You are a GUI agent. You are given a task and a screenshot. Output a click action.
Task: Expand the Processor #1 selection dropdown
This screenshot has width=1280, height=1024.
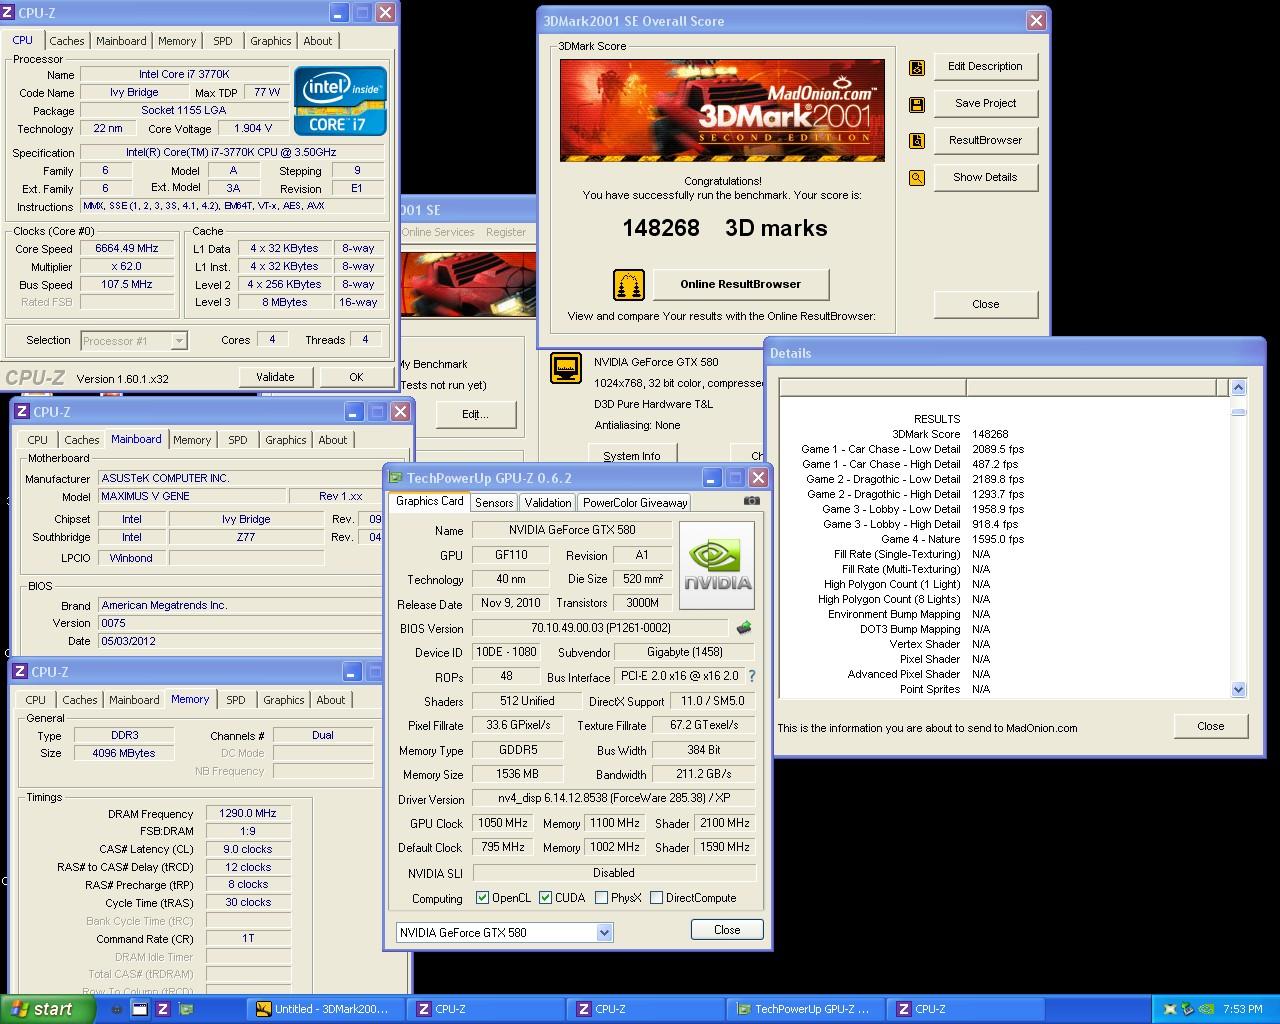point(178,341)
